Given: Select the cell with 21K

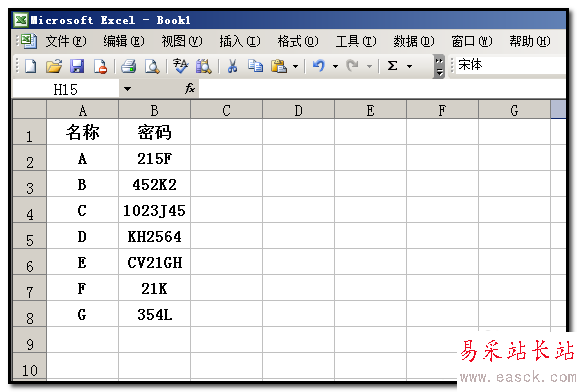Looking at the screenshot, I should tap(155, 287).
